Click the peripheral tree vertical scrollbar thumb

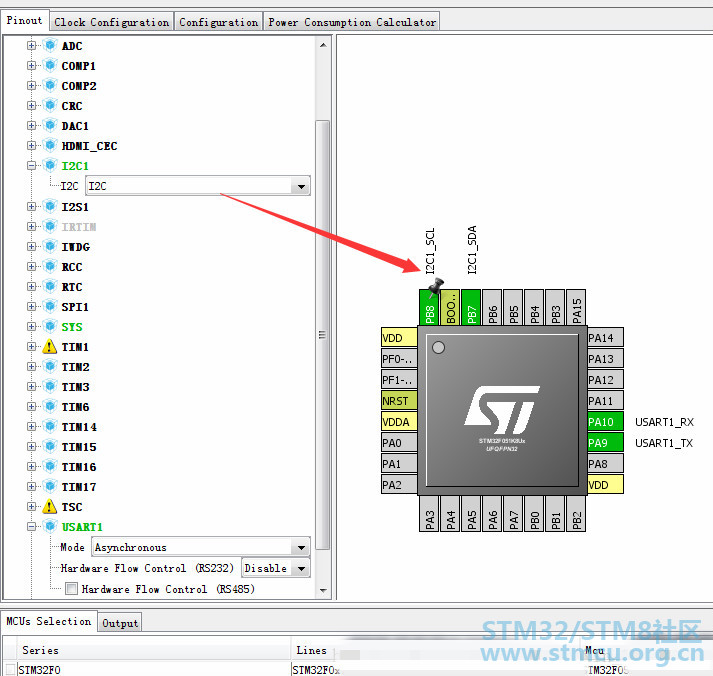pos(322,335)
